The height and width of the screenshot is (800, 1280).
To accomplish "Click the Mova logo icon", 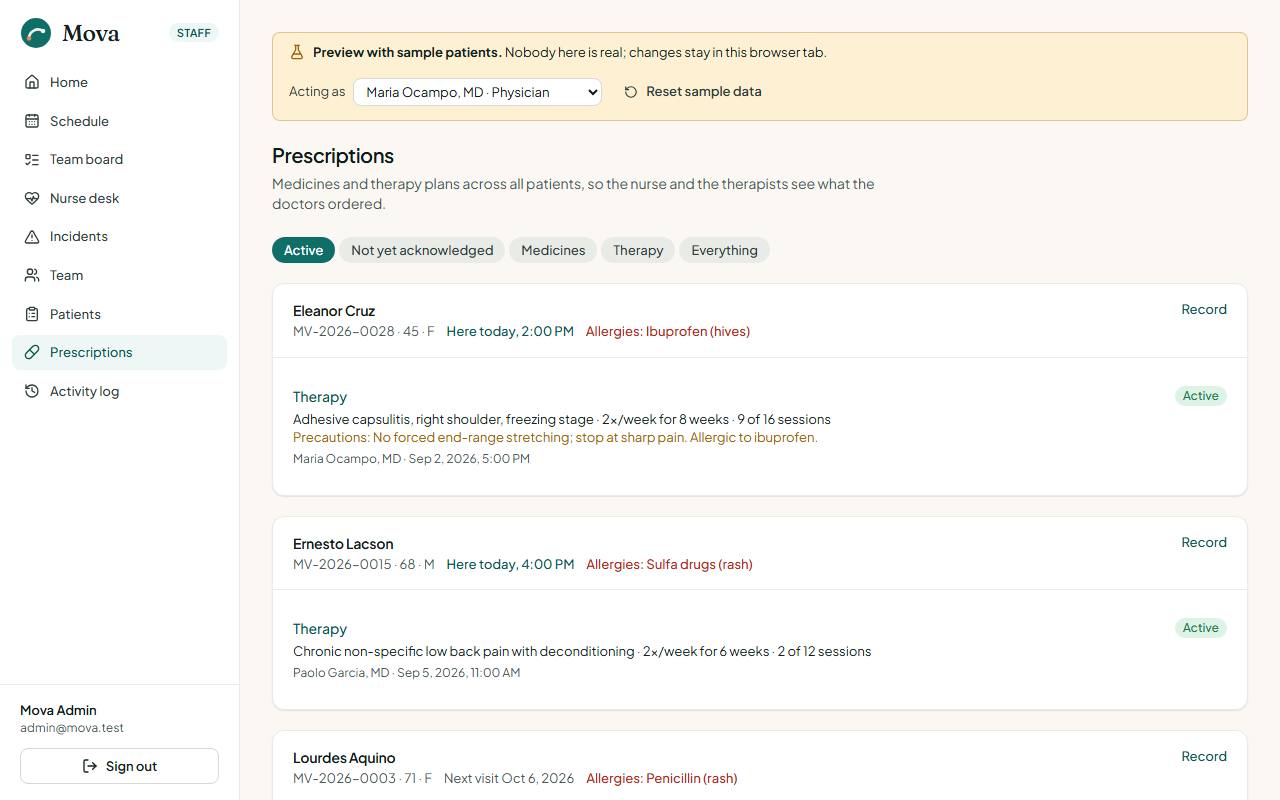I will [x=36, y=33].
